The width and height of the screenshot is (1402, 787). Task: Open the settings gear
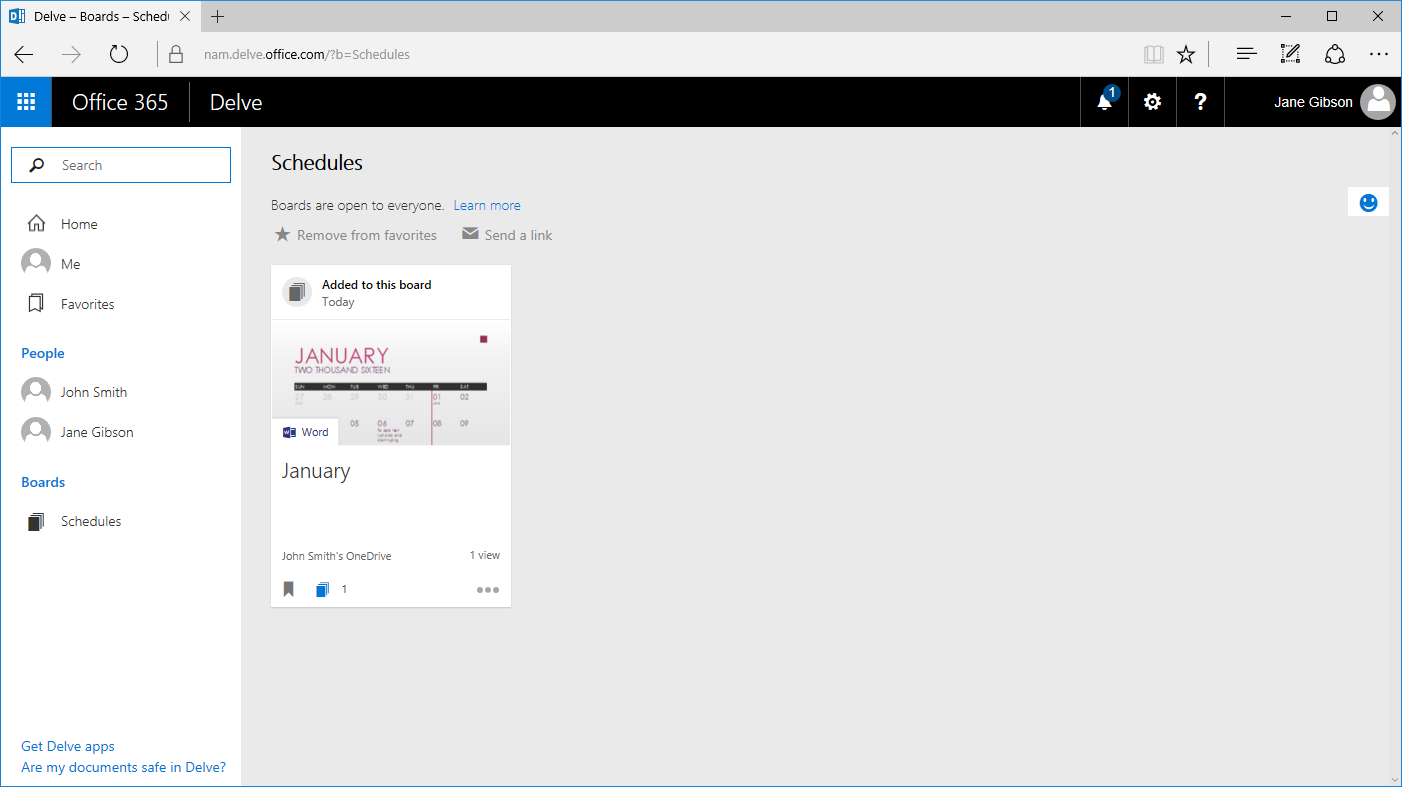[x=1153, y=102]
